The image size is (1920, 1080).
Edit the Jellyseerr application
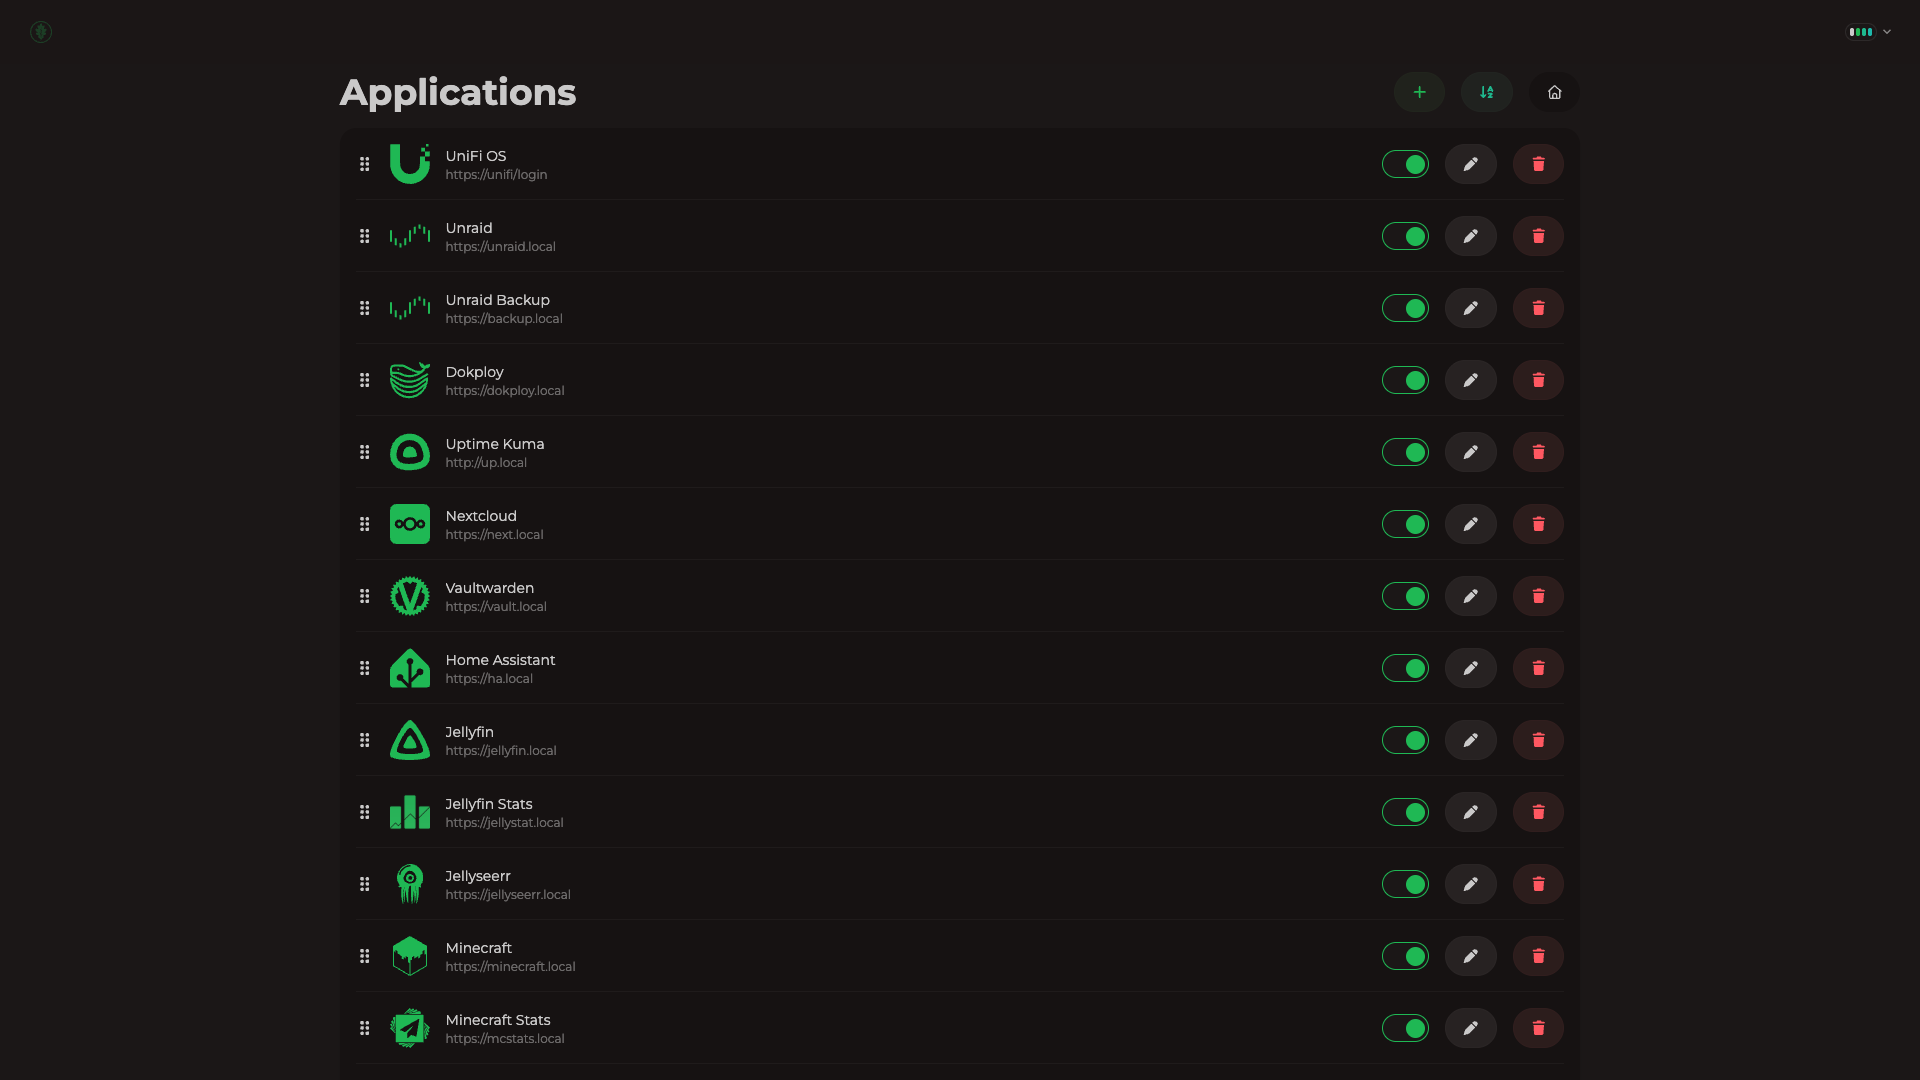pos(1471,884)
